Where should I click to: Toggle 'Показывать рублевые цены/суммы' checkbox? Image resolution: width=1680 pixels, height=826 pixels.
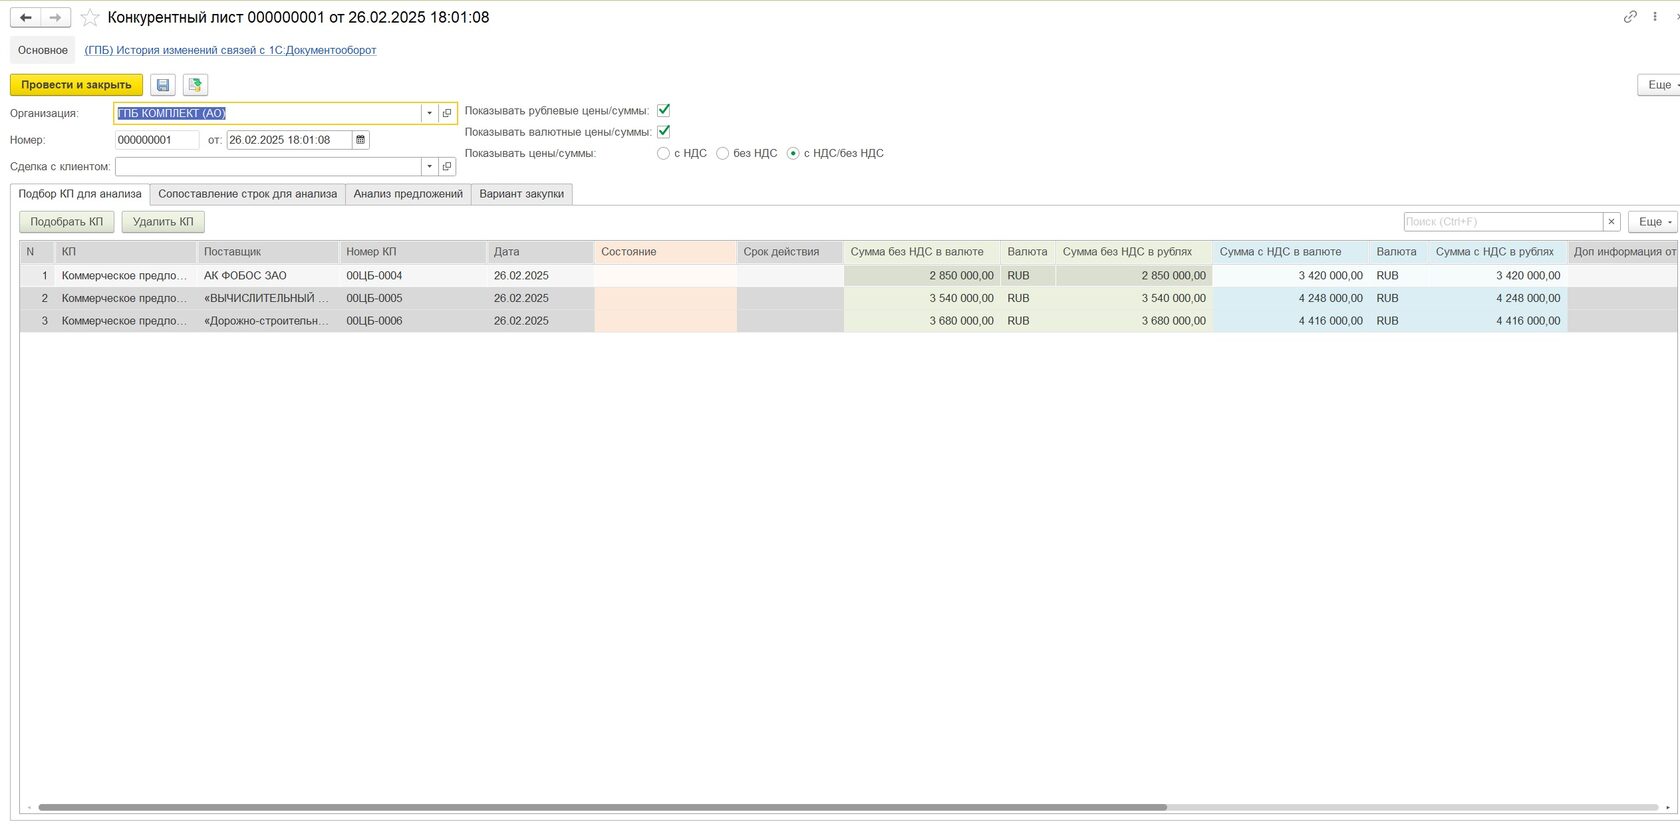pyautogui.click(x=663, y=110)
